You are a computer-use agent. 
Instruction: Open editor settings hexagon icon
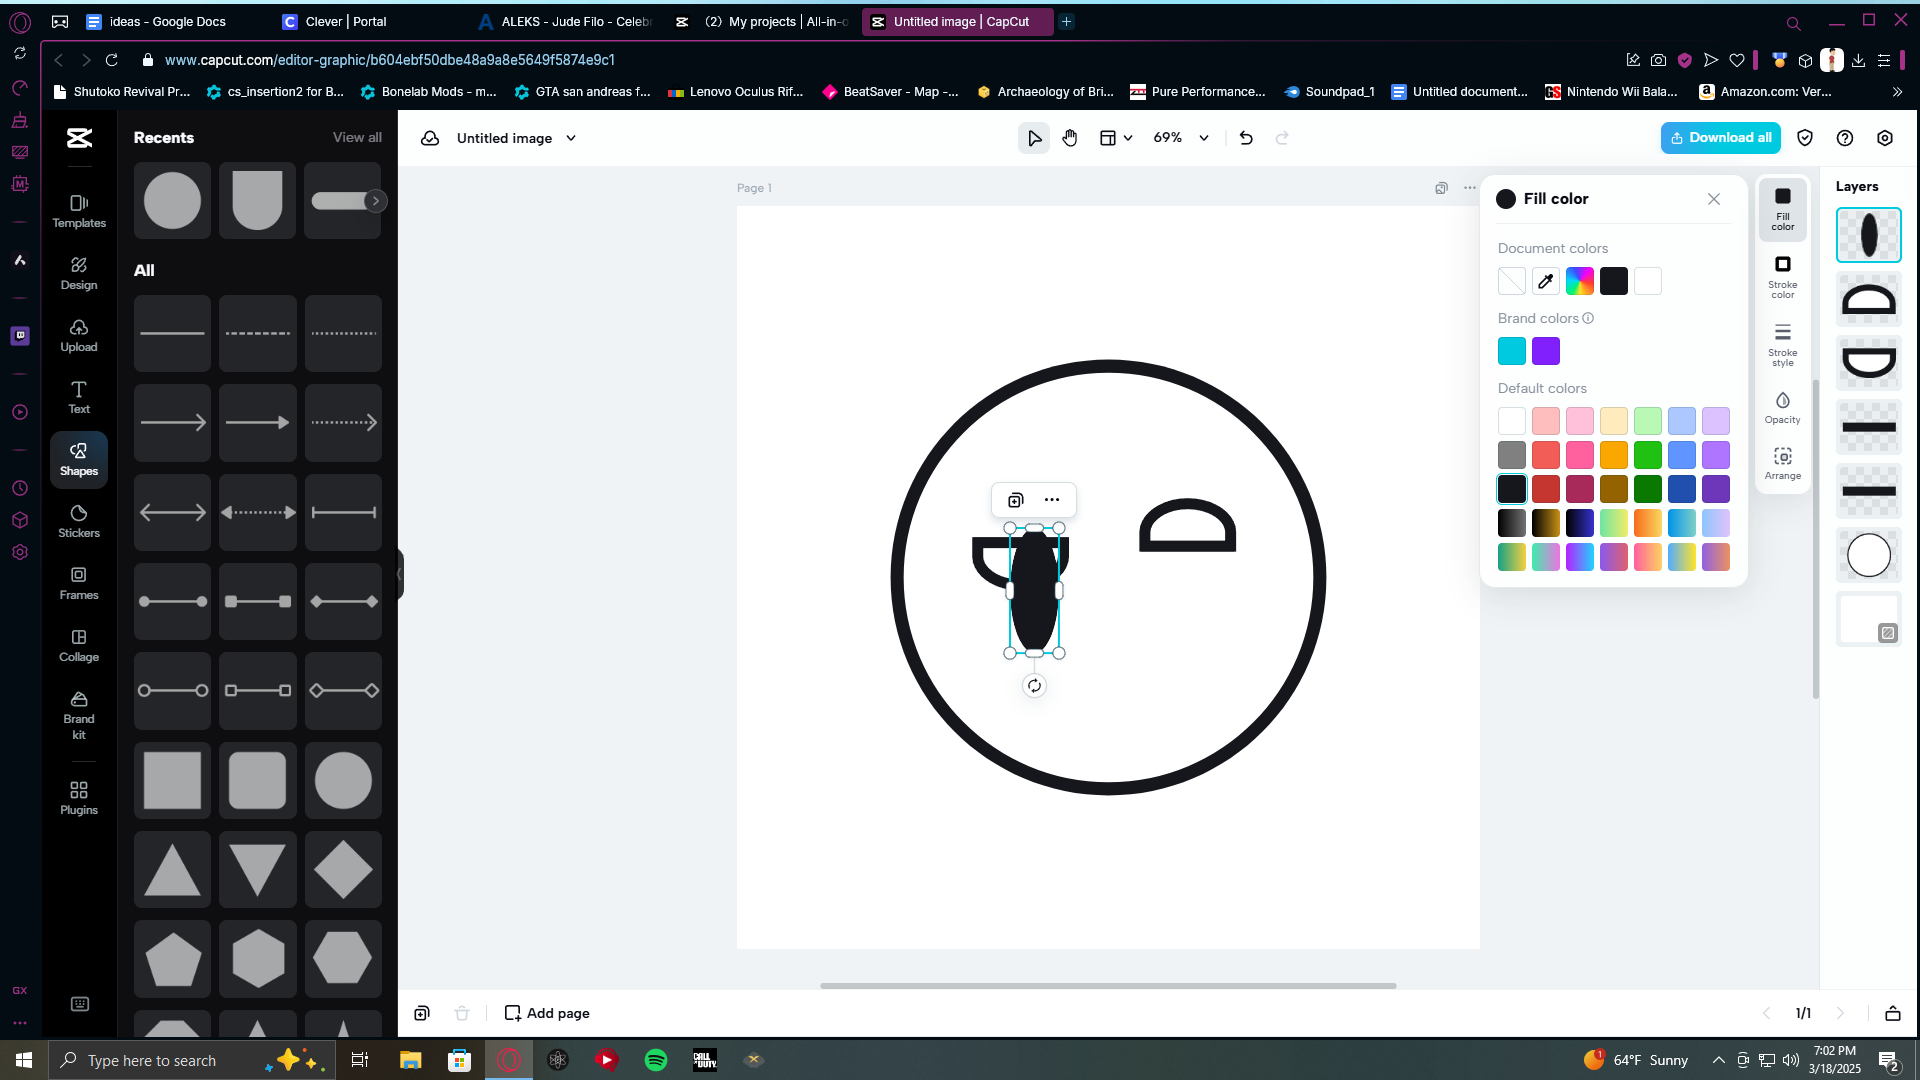coord(1885,138)
